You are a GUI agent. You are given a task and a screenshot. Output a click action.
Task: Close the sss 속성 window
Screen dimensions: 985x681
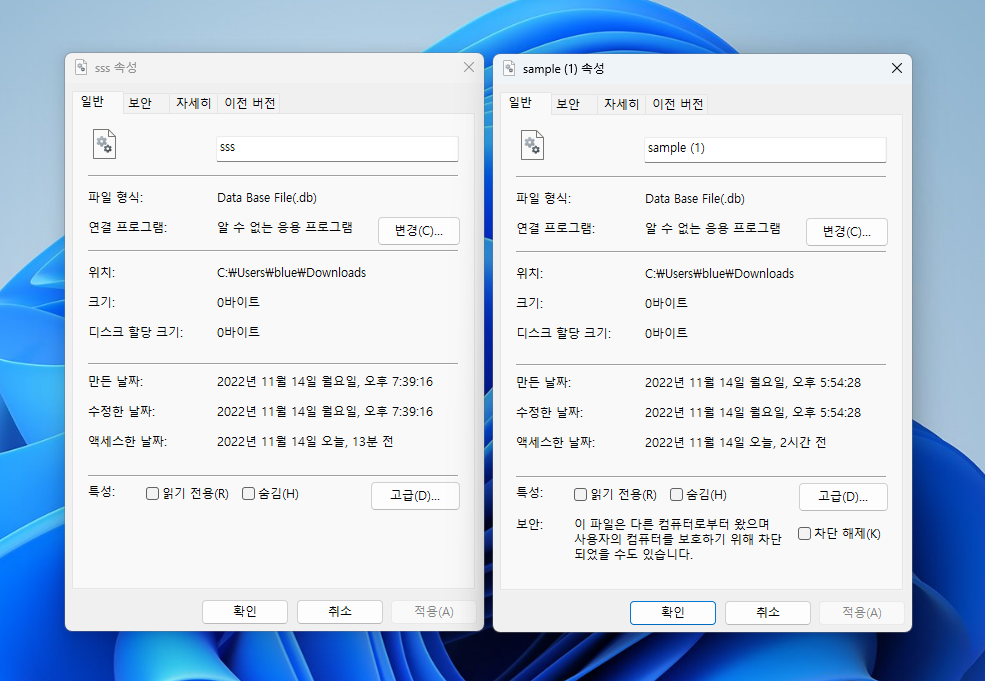click(469, 67)
